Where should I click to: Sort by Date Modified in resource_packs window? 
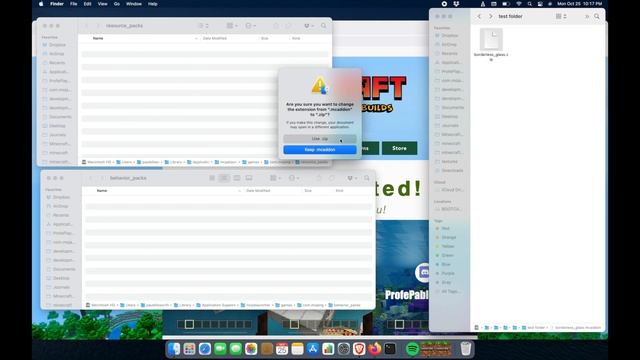coord(215,38)
